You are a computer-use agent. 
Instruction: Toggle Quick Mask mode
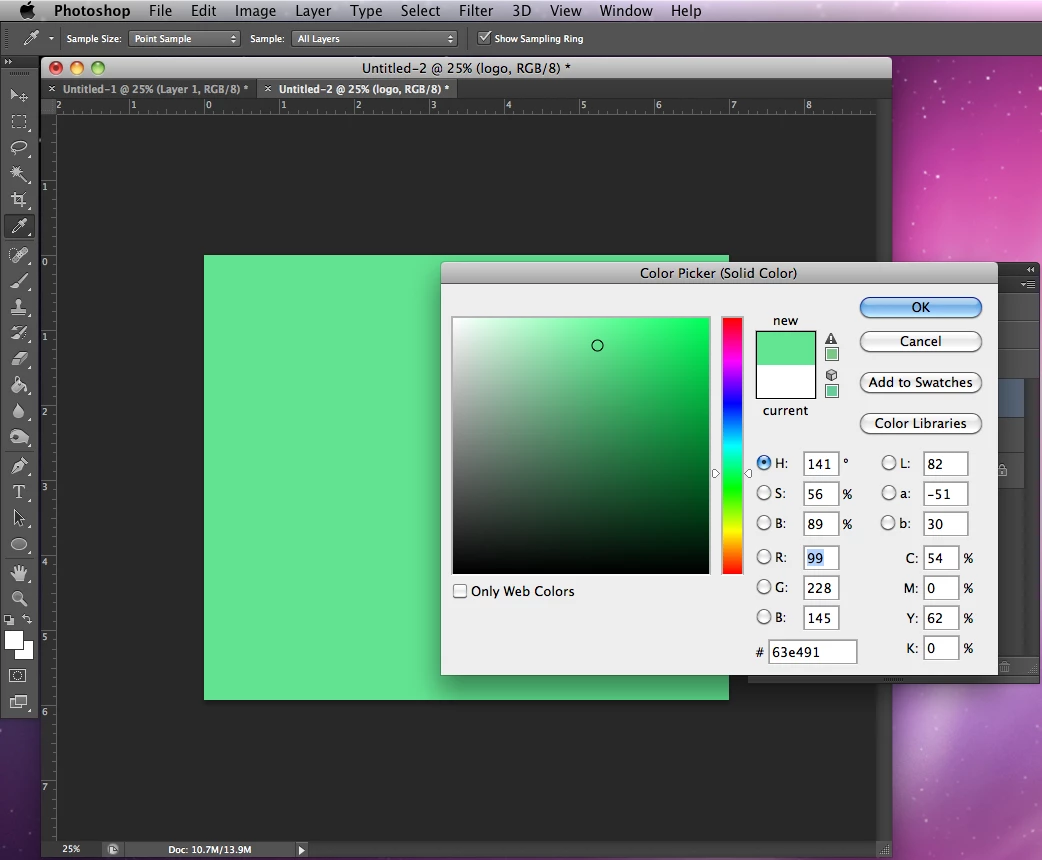19,676
